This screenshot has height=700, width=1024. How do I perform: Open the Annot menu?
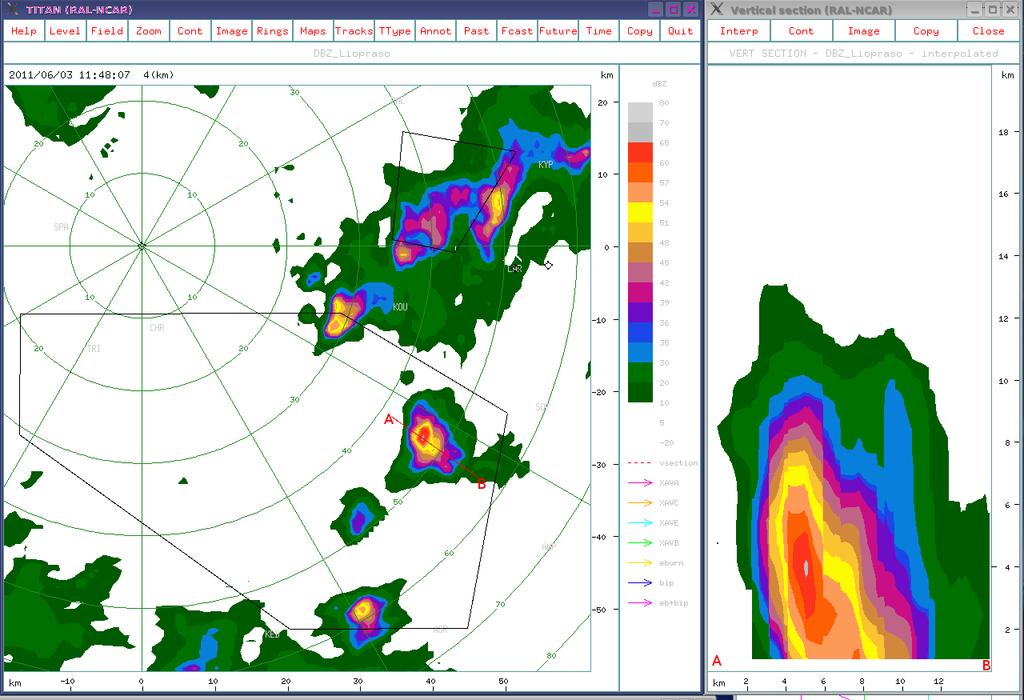436,31
